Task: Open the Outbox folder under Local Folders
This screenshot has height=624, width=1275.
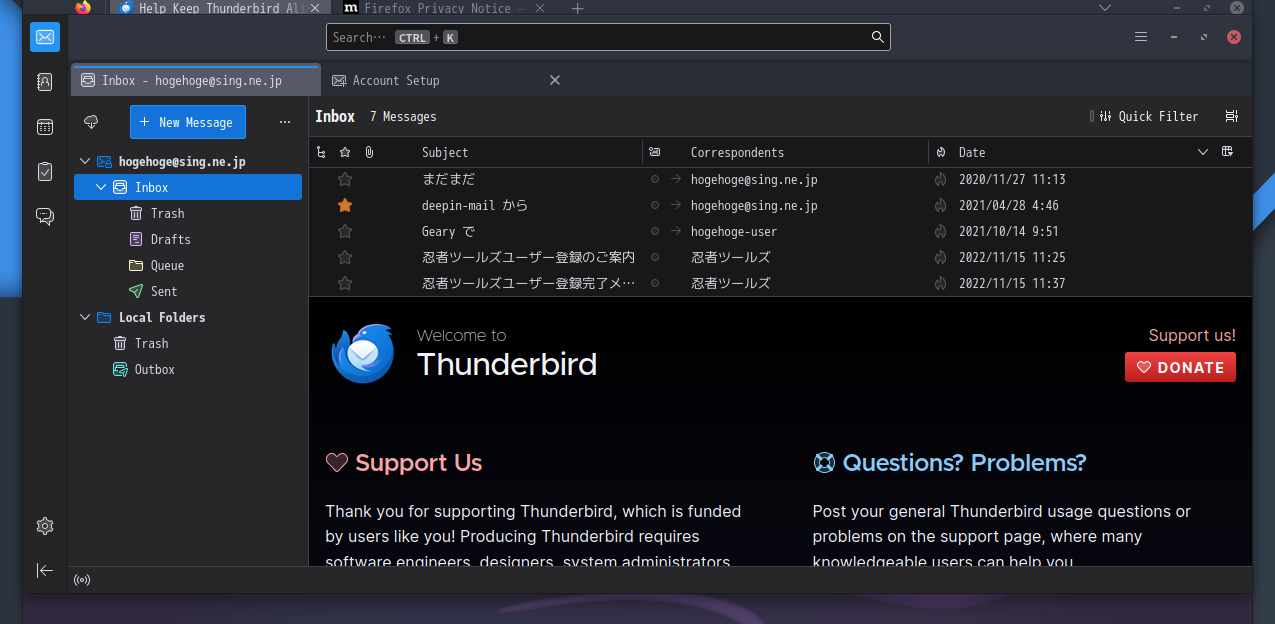Action: click(x=188, y=369)
